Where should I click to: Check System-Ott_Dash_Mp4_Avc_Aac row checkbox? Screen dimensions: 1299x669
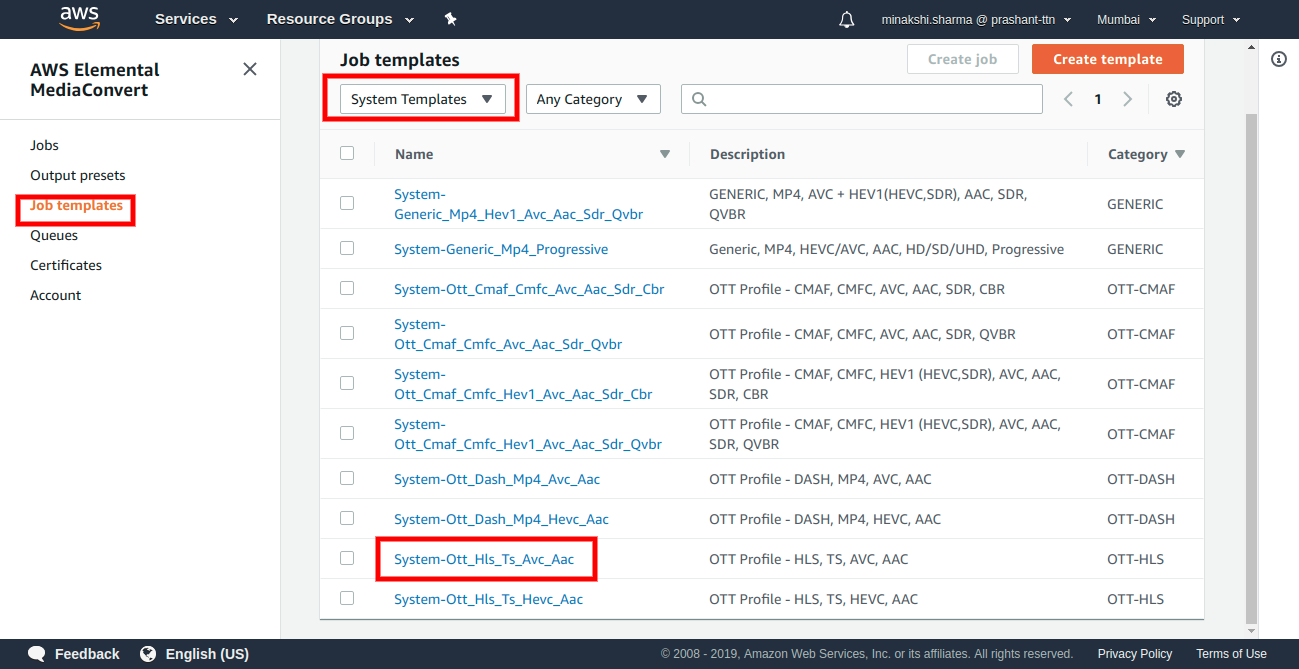coord(347,478)
